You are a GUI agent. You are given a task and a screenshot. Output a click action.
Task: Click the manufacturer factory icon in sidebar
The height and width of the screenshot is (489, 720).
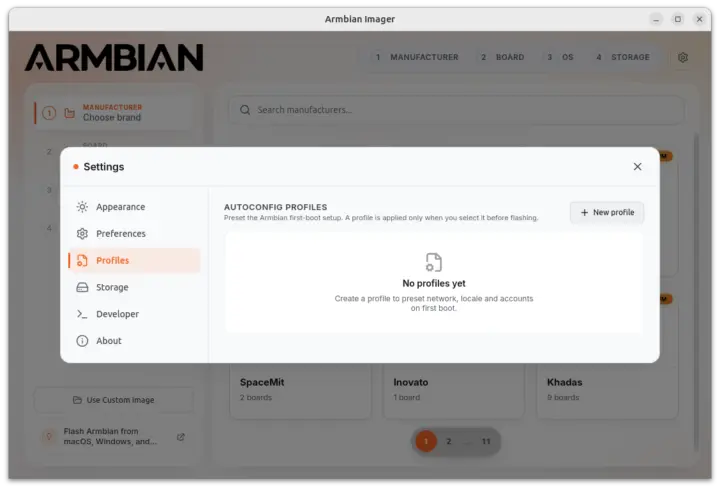click(x=69, y=113)
